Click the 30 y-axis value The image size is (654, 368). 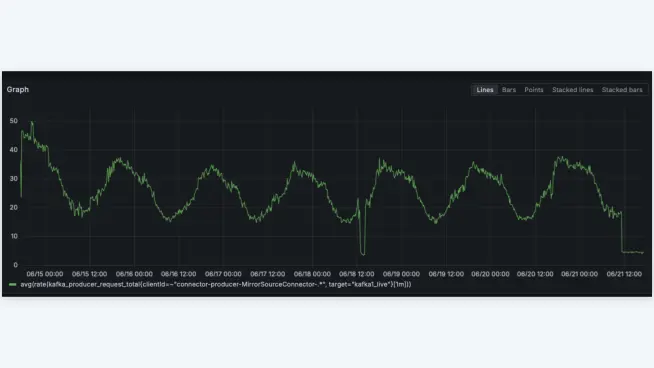coord(14,179)
